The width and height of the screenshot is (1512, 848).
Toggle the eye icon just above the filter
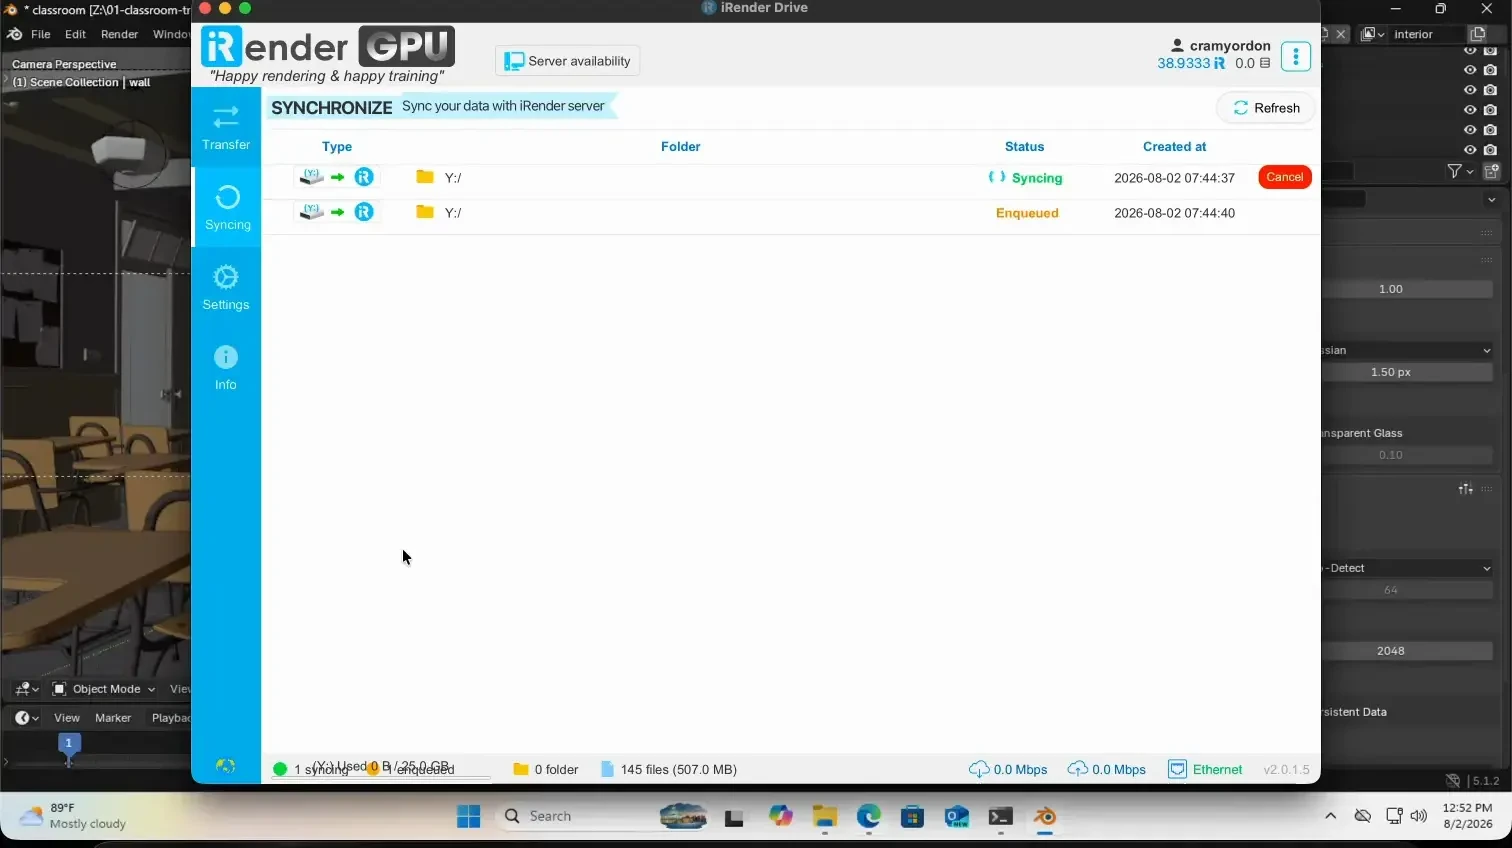pos(1470,150)
